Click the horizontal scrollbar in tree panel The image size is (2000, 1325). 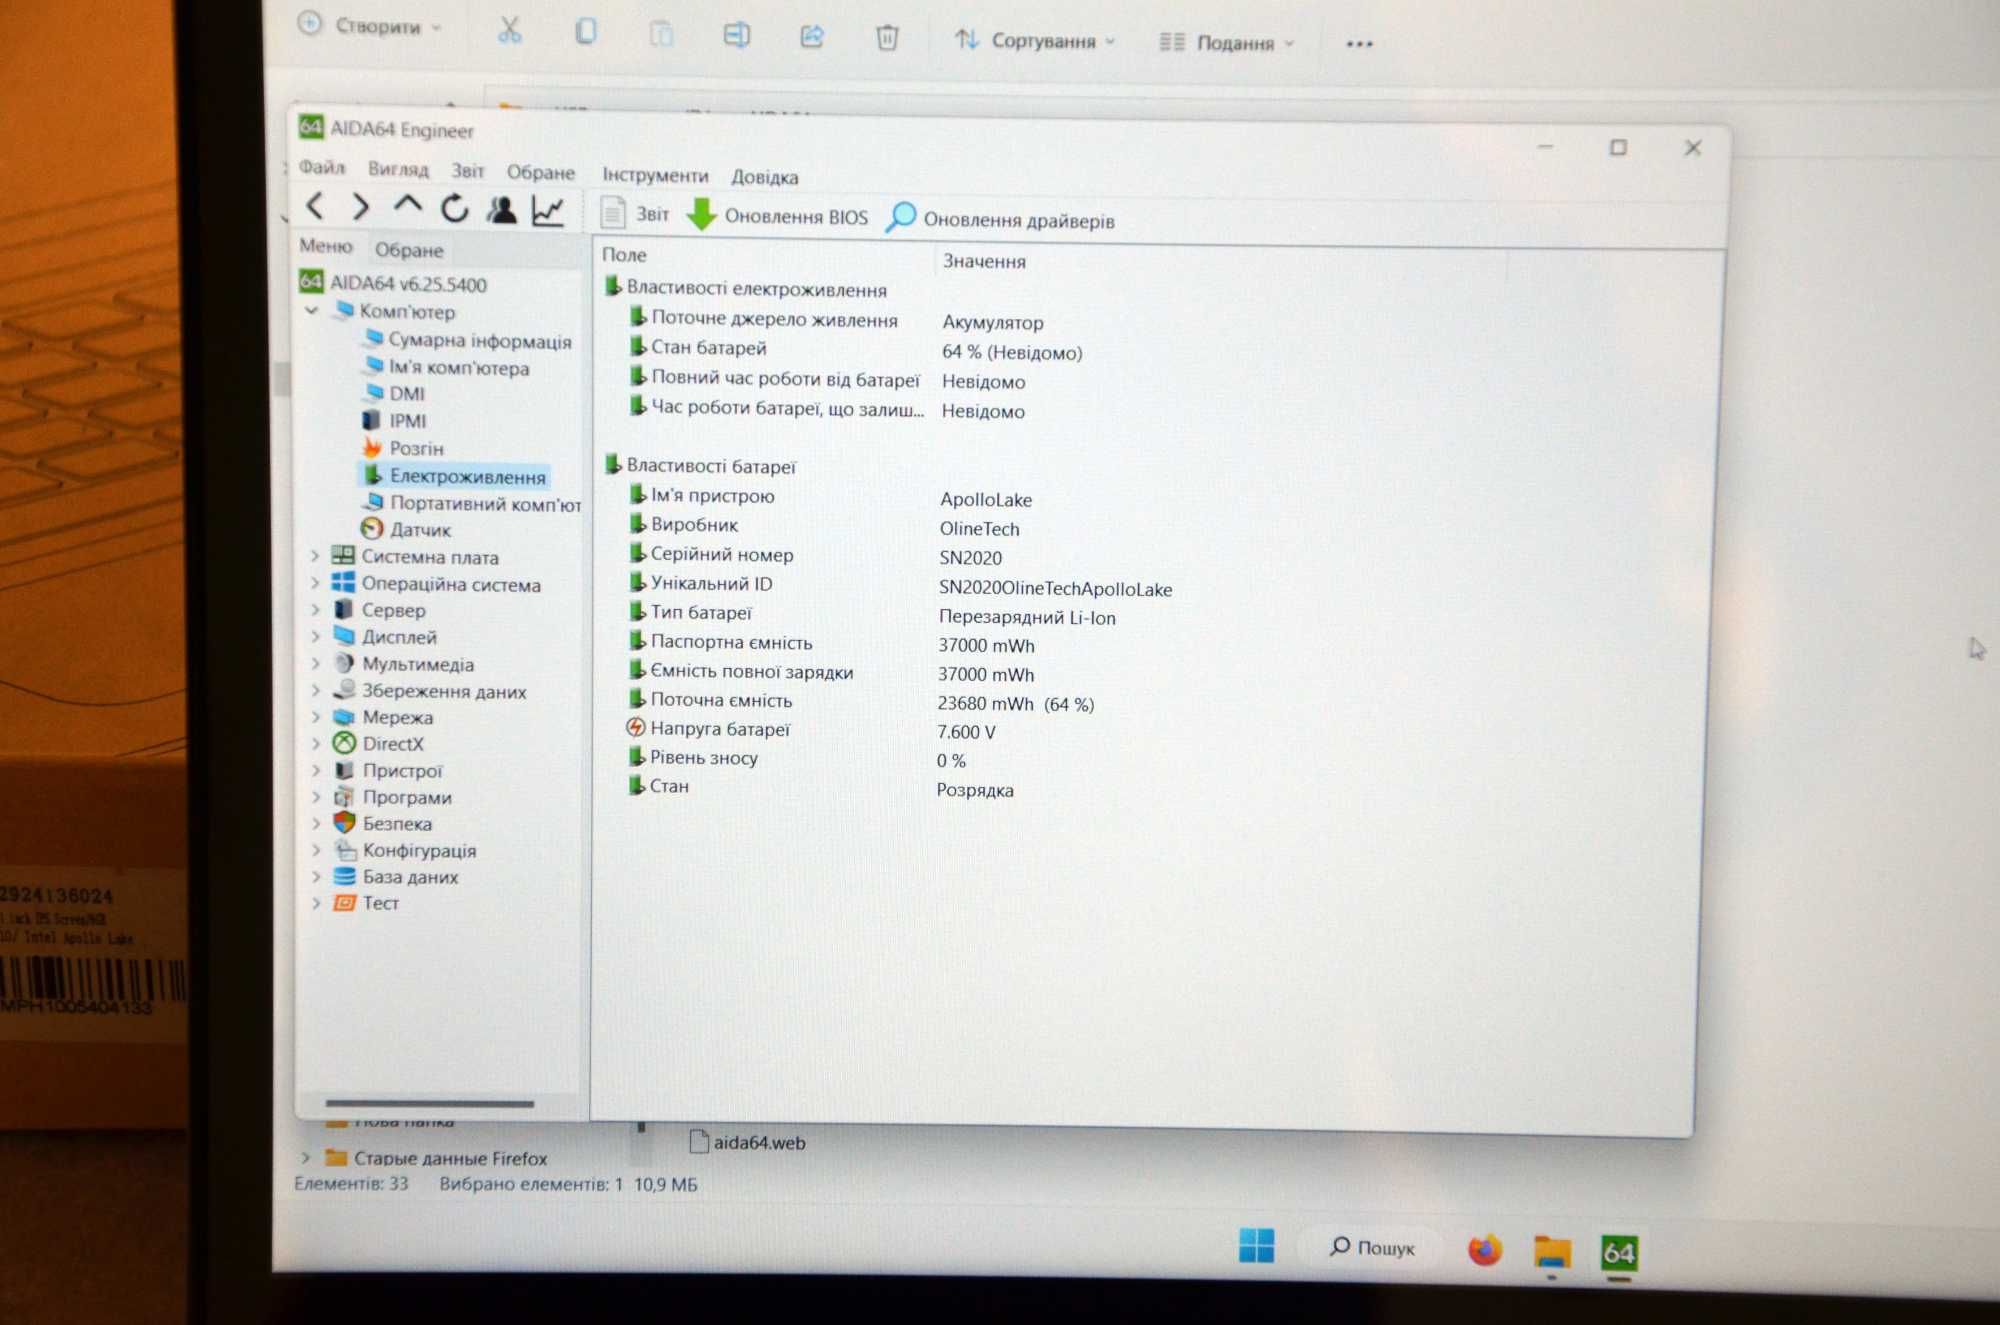pyautogui.click(x=430, y=1104)
